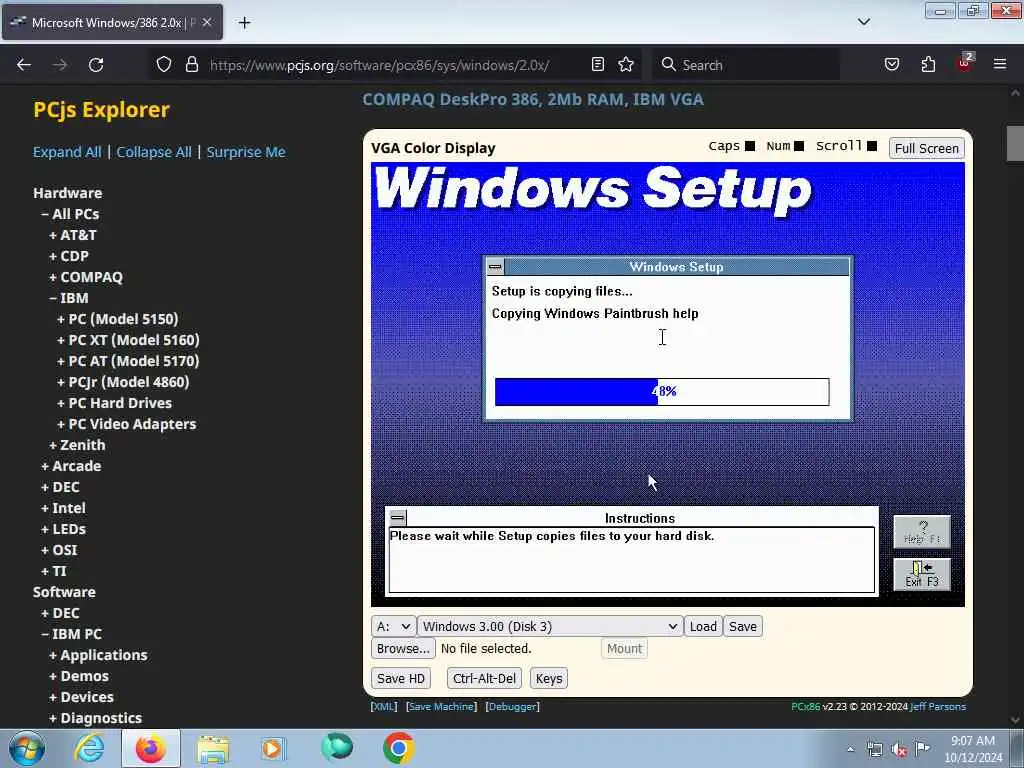Expand PC XT (Model 5160) node
This screenshot has width=1024, height=768.
point(128,340)
